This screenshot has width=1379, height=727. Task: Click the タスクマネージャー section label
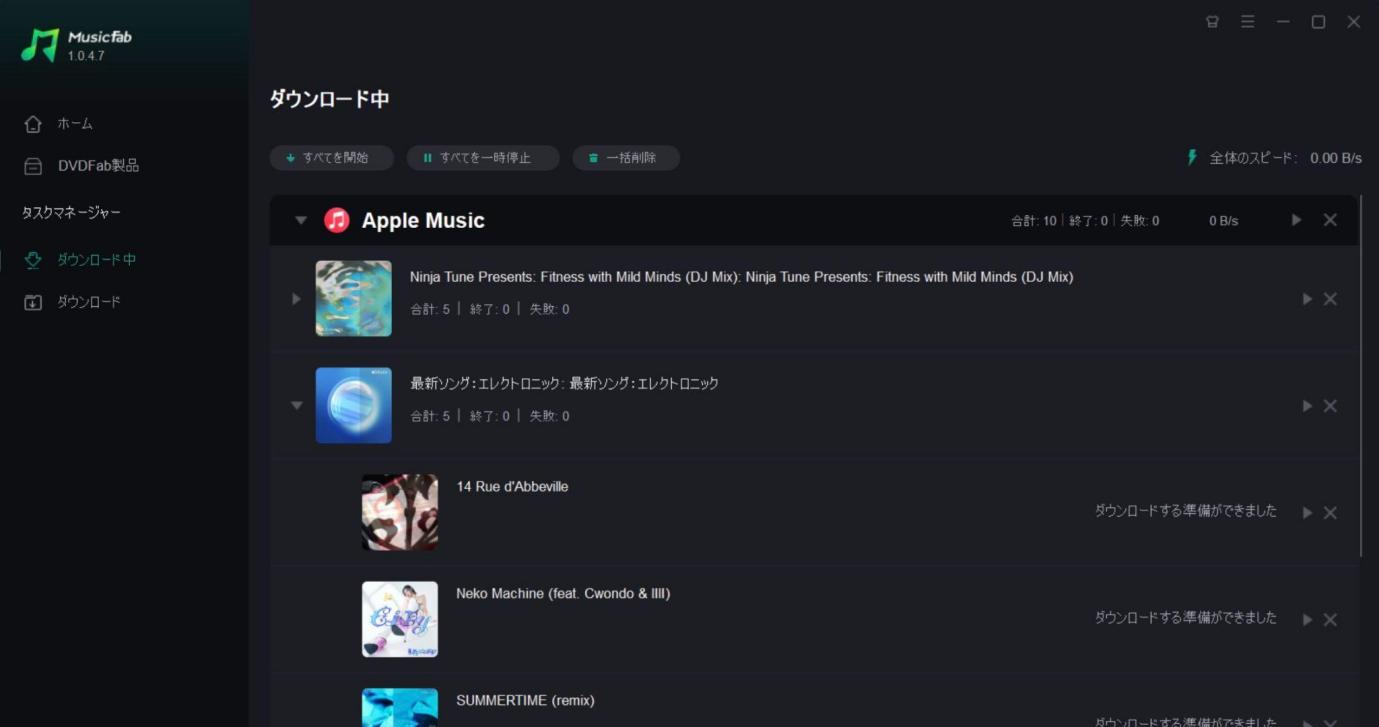click(71, 213)
